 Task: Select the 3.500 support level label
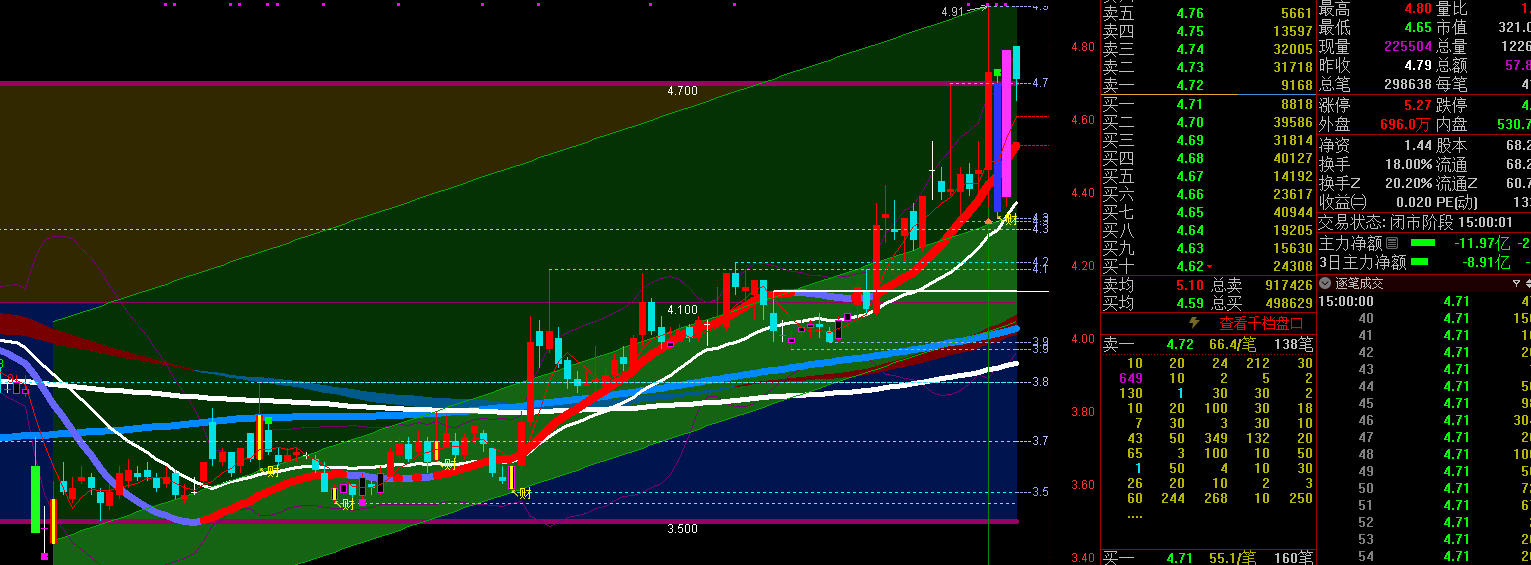pos(682,529)
